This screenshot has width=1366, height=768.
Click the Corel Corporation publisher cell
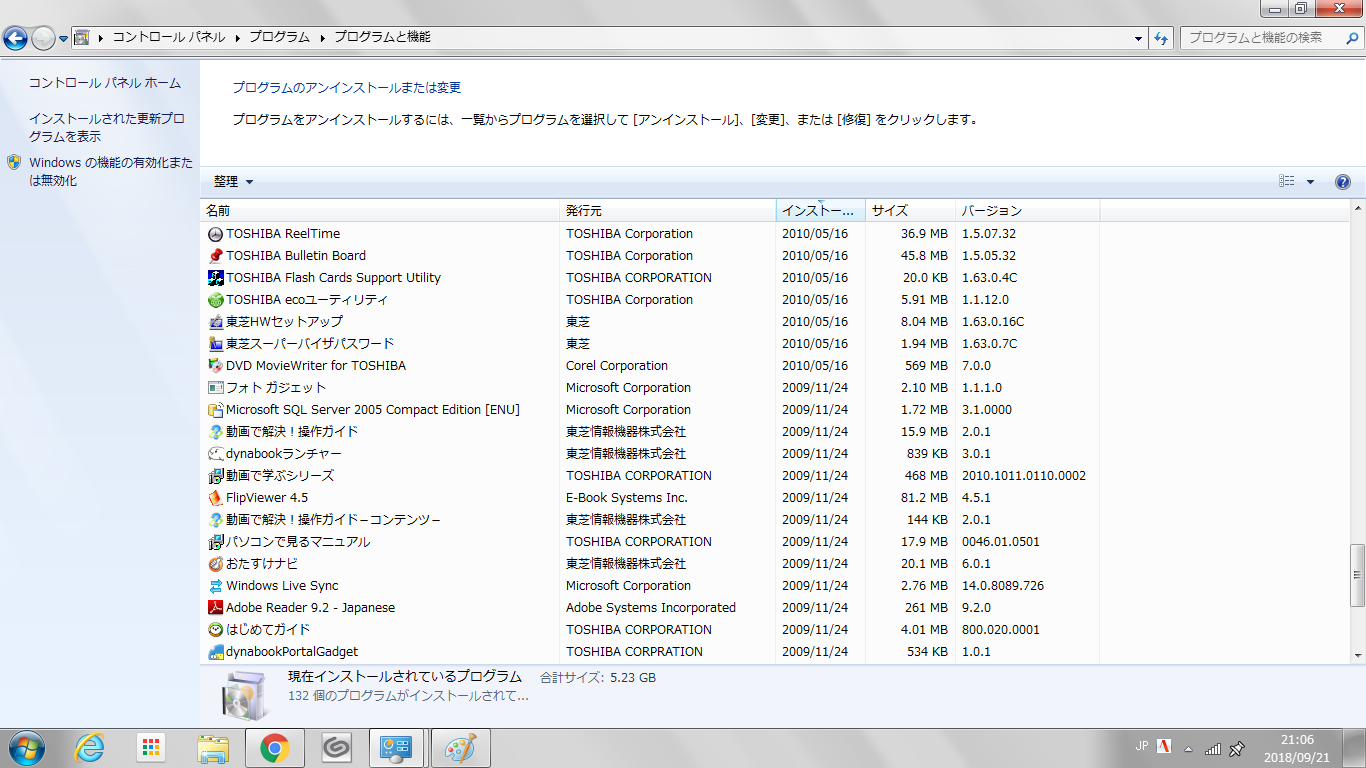[x=617, y=366]
